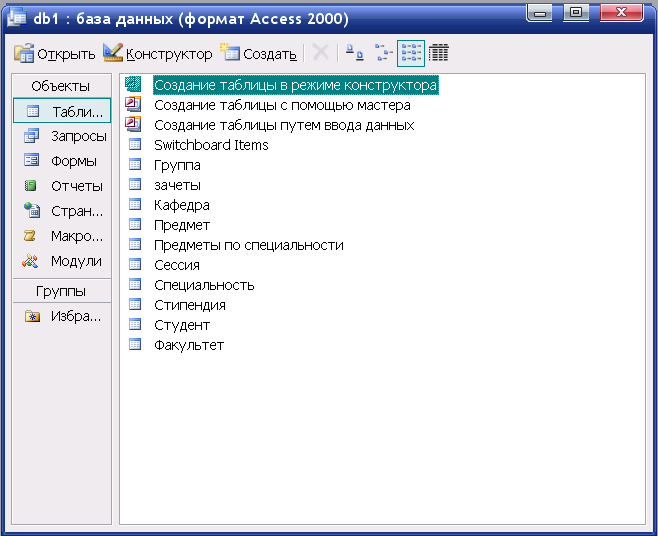Click the Группы header bar
The image size is (658, 536).
coord(62,291)
